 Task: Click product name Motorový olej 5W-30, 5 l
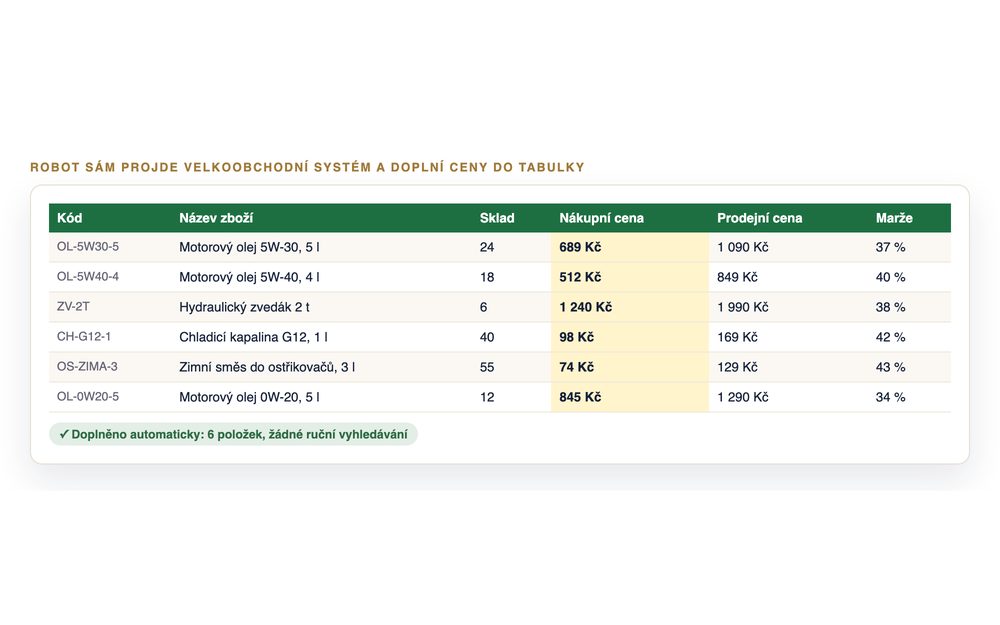(249, 247)
